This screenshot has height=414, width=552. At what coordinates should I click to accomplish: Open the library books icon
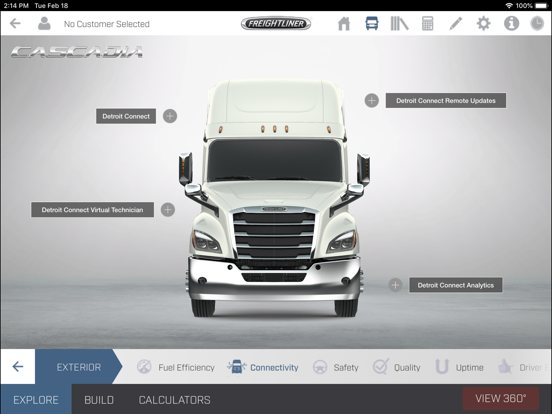(x=399, y=24)
